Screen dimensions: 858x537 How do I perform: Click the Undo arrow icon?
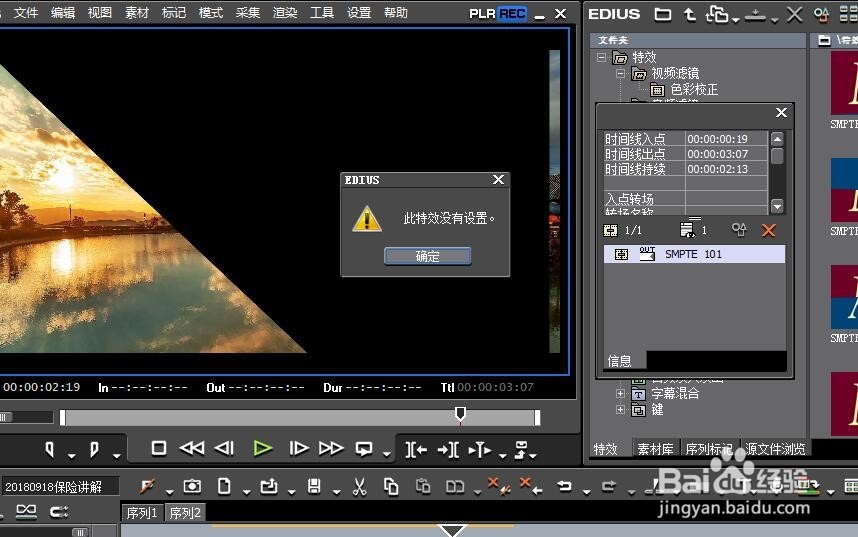coord(564,486)
